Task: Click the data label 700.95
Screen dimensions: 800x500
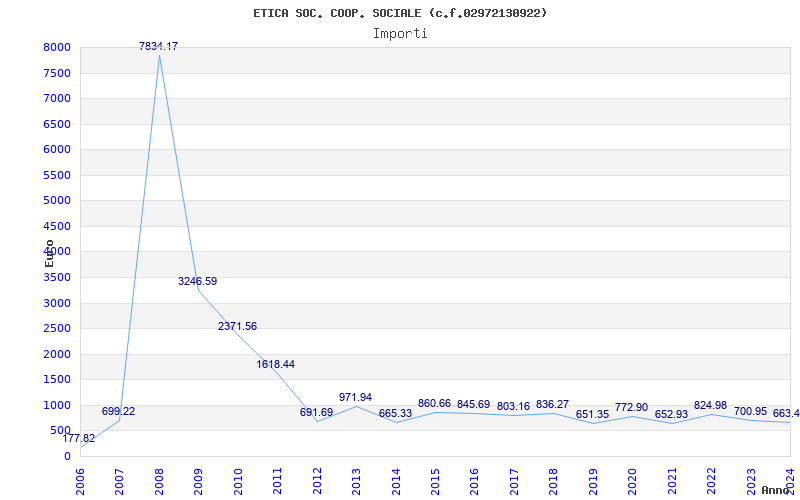Action: tap(751, 411)
